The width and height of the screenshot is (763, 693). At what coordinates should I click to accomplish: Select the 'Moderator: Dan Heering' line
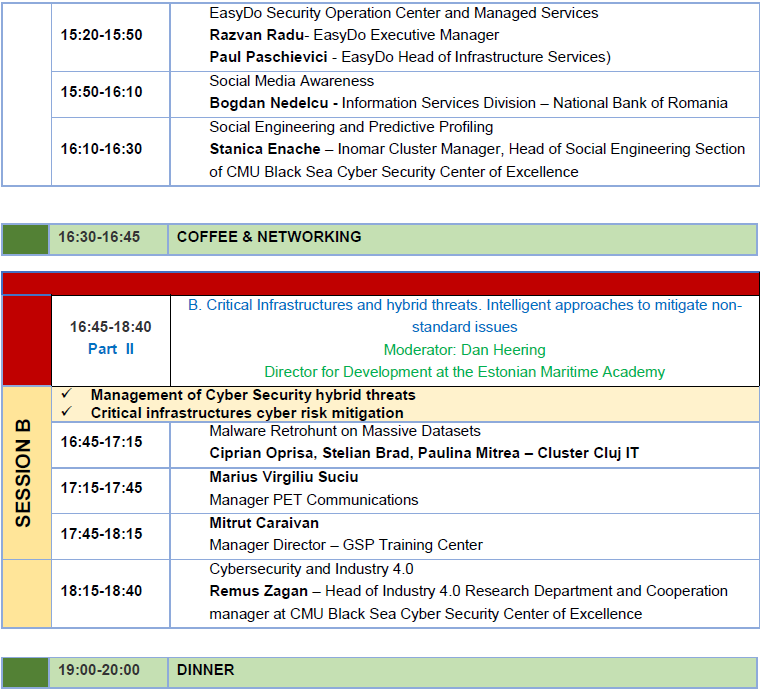[465, 350]
